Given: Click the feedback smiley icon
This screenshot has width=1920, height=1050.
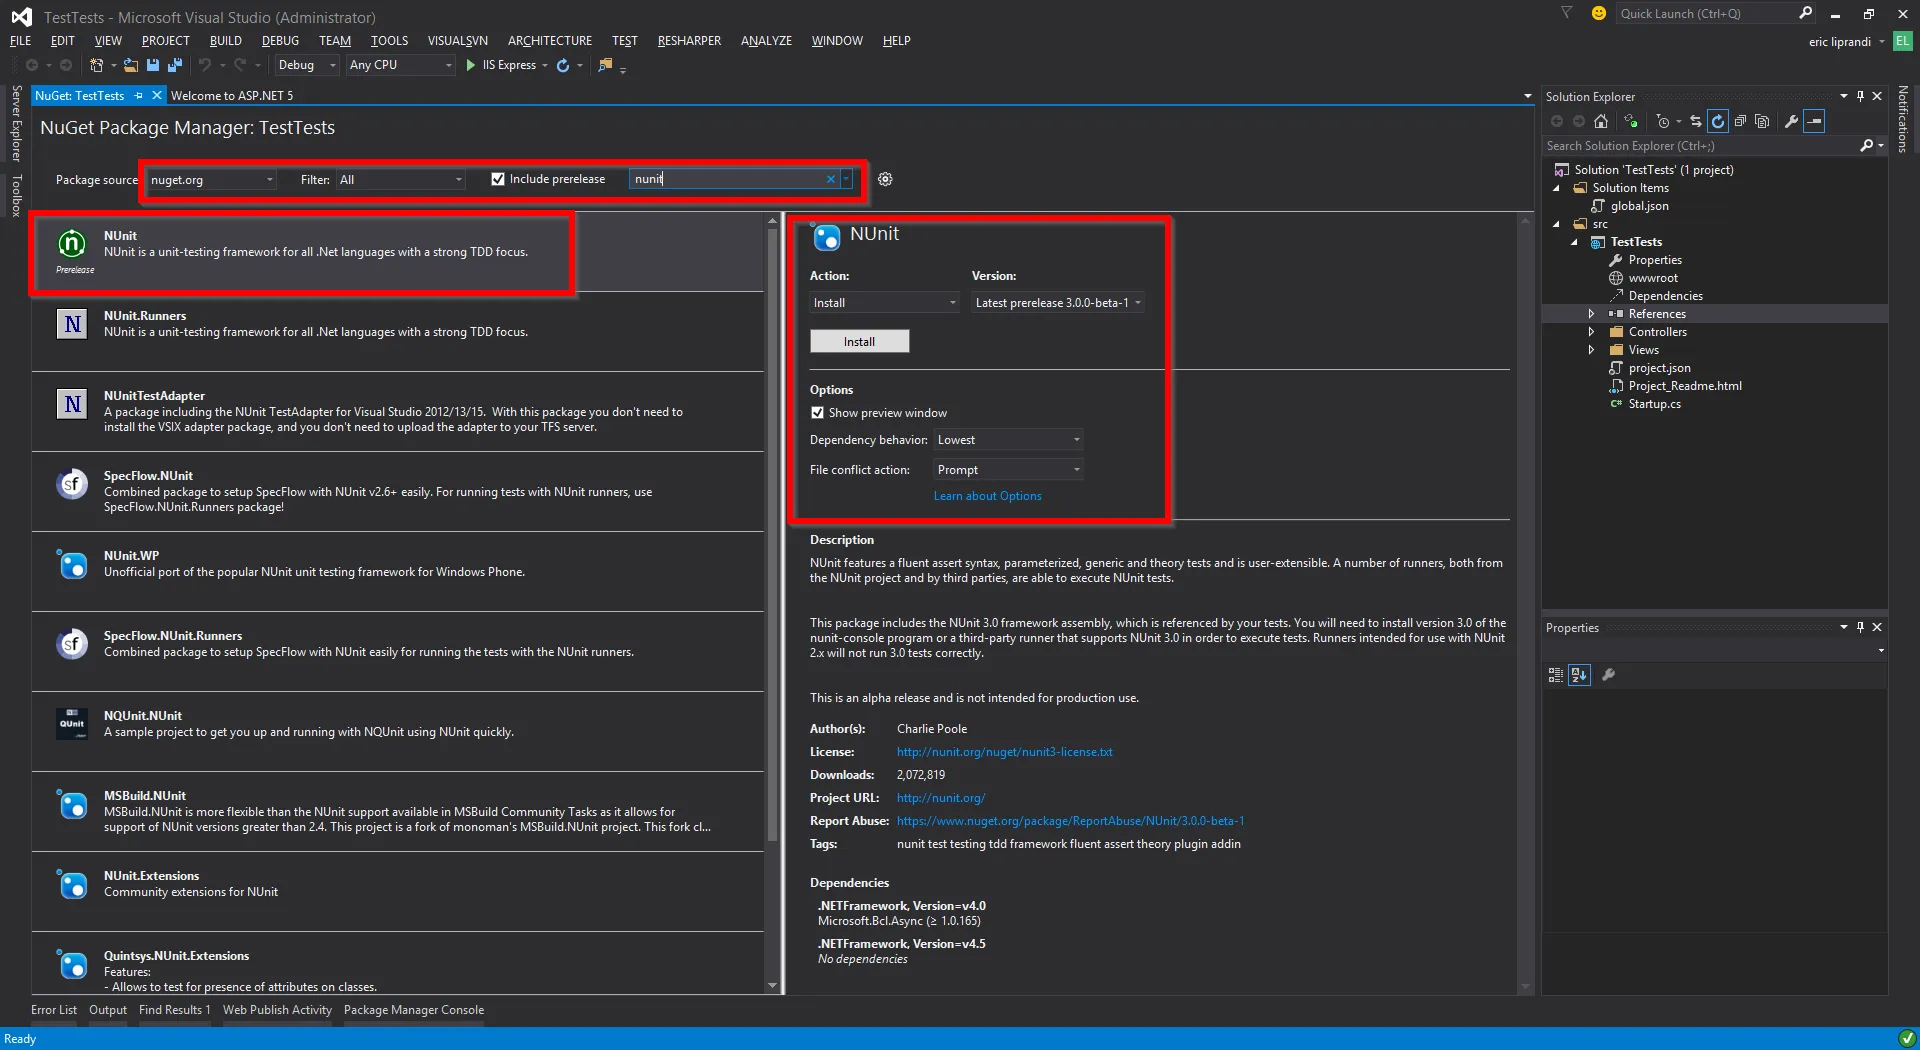Looking at the screenshot, I should click(1599, 13).
